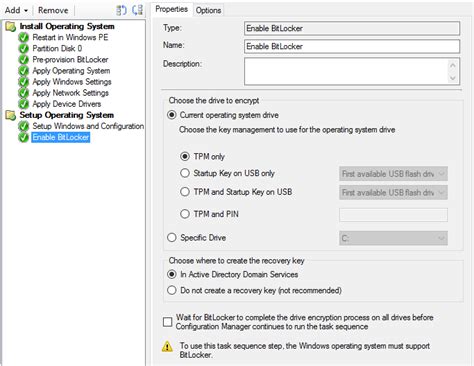Select Apply Operating System step
This screenshot has height=366, width=474.
click(x=71, y=71)
